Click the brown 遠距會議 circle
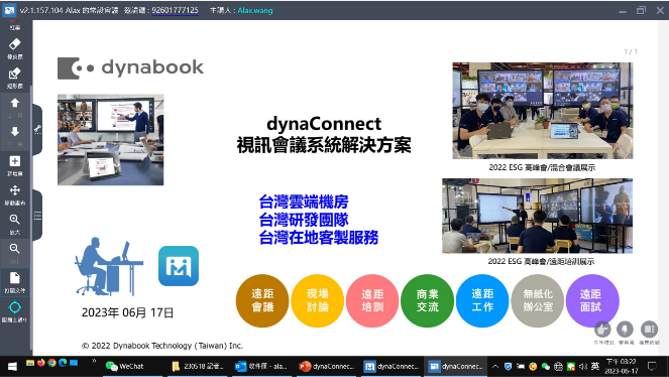This screenshot has height=377, width=669. pos(262,301)
